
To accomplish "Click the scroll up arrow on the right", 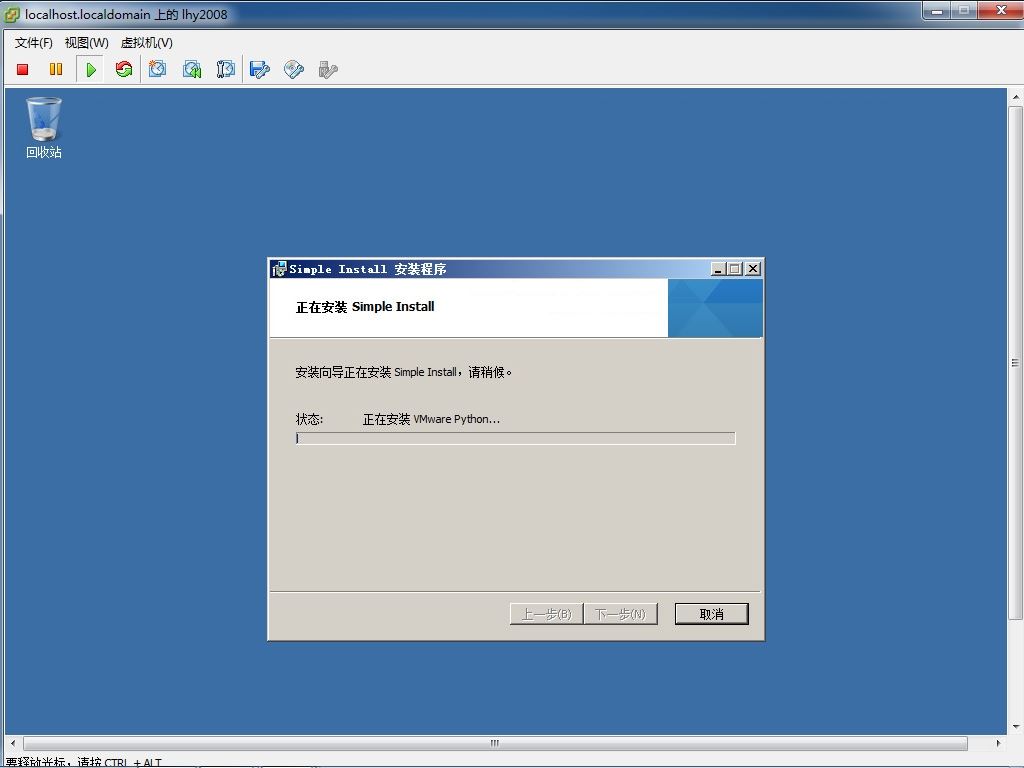I will pyautogui.click(x=1016, y=97).
